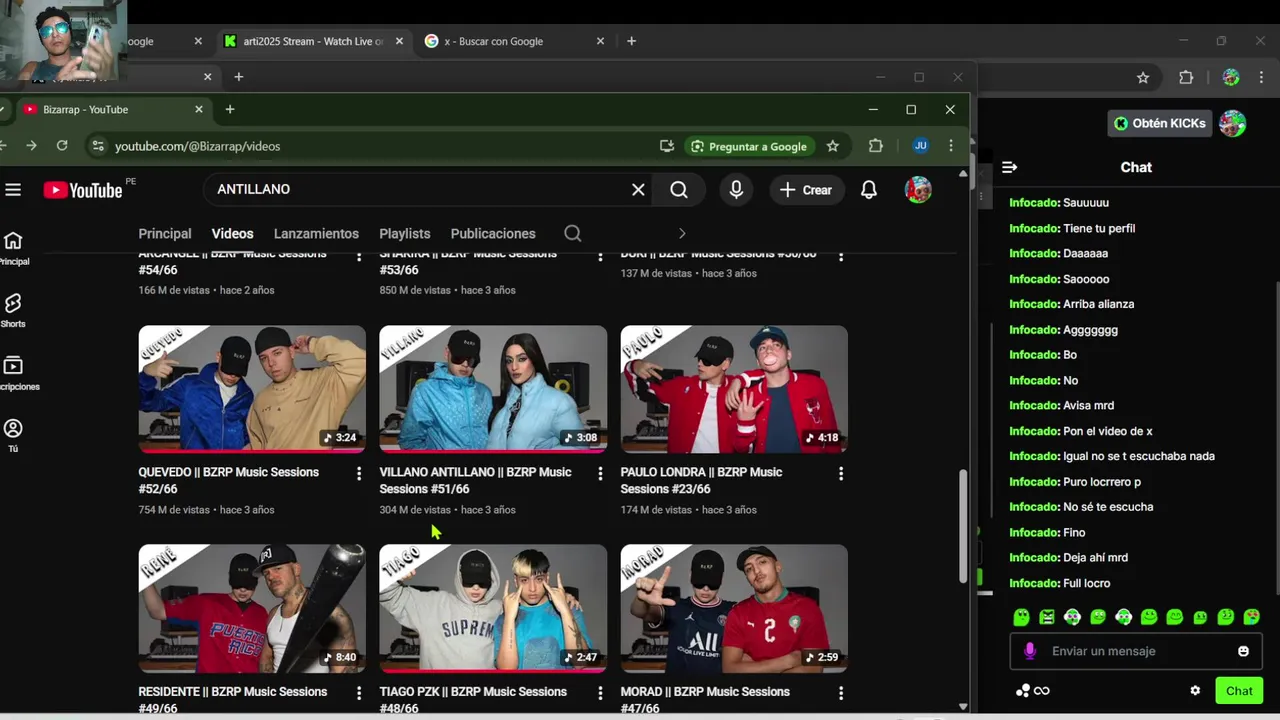Open options for TIAGO PZK session video
This screenshot has width=1280, height=720.
click(x=600, y=692)
